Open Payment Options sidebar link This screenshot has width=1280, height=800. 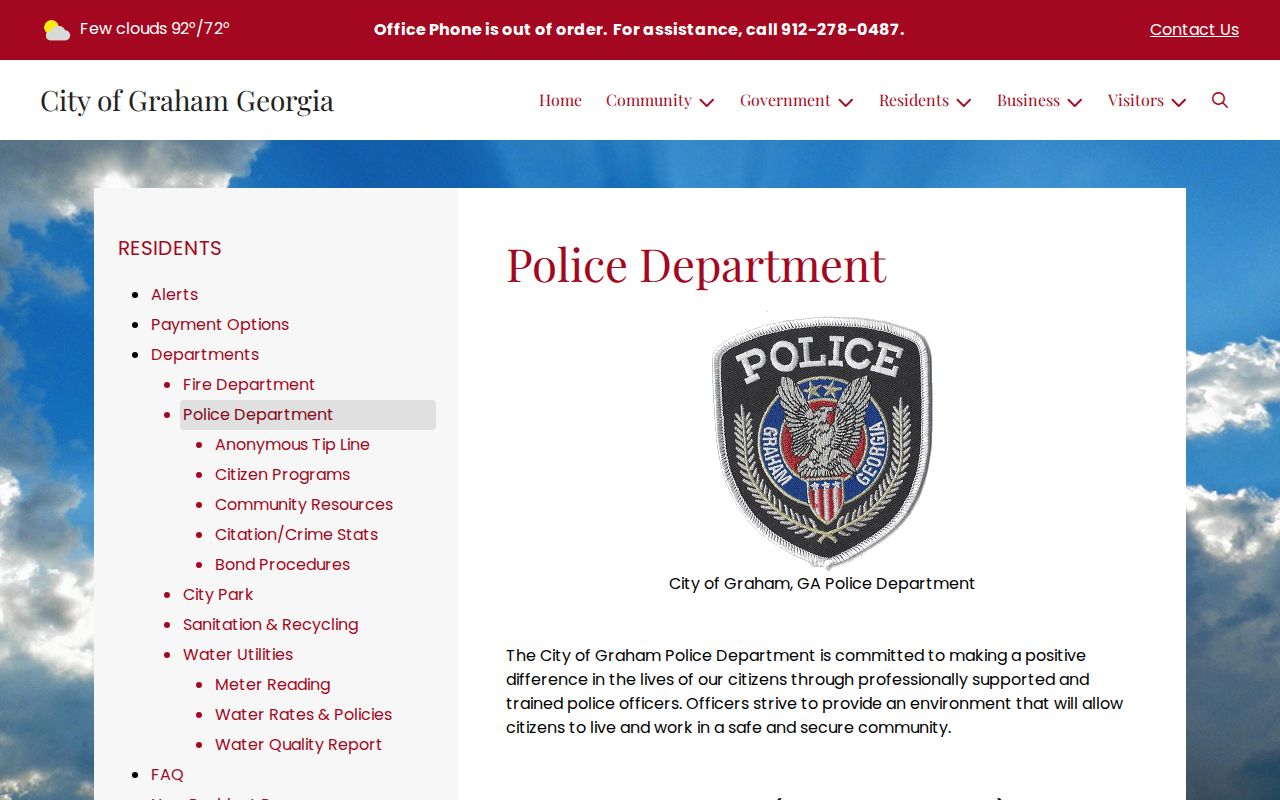pyautogui.click(x=220, y=324)
